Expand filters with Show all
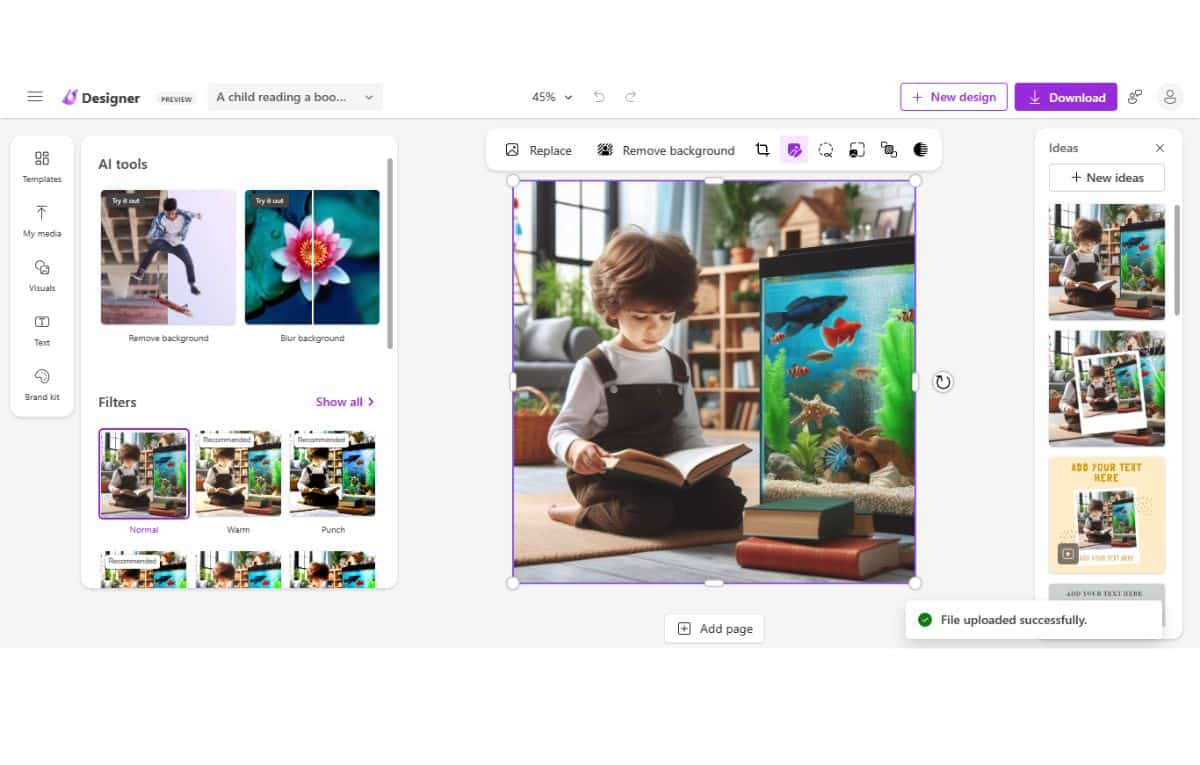1200x765 pixels. pyautogui.click(x=344, y=402)
